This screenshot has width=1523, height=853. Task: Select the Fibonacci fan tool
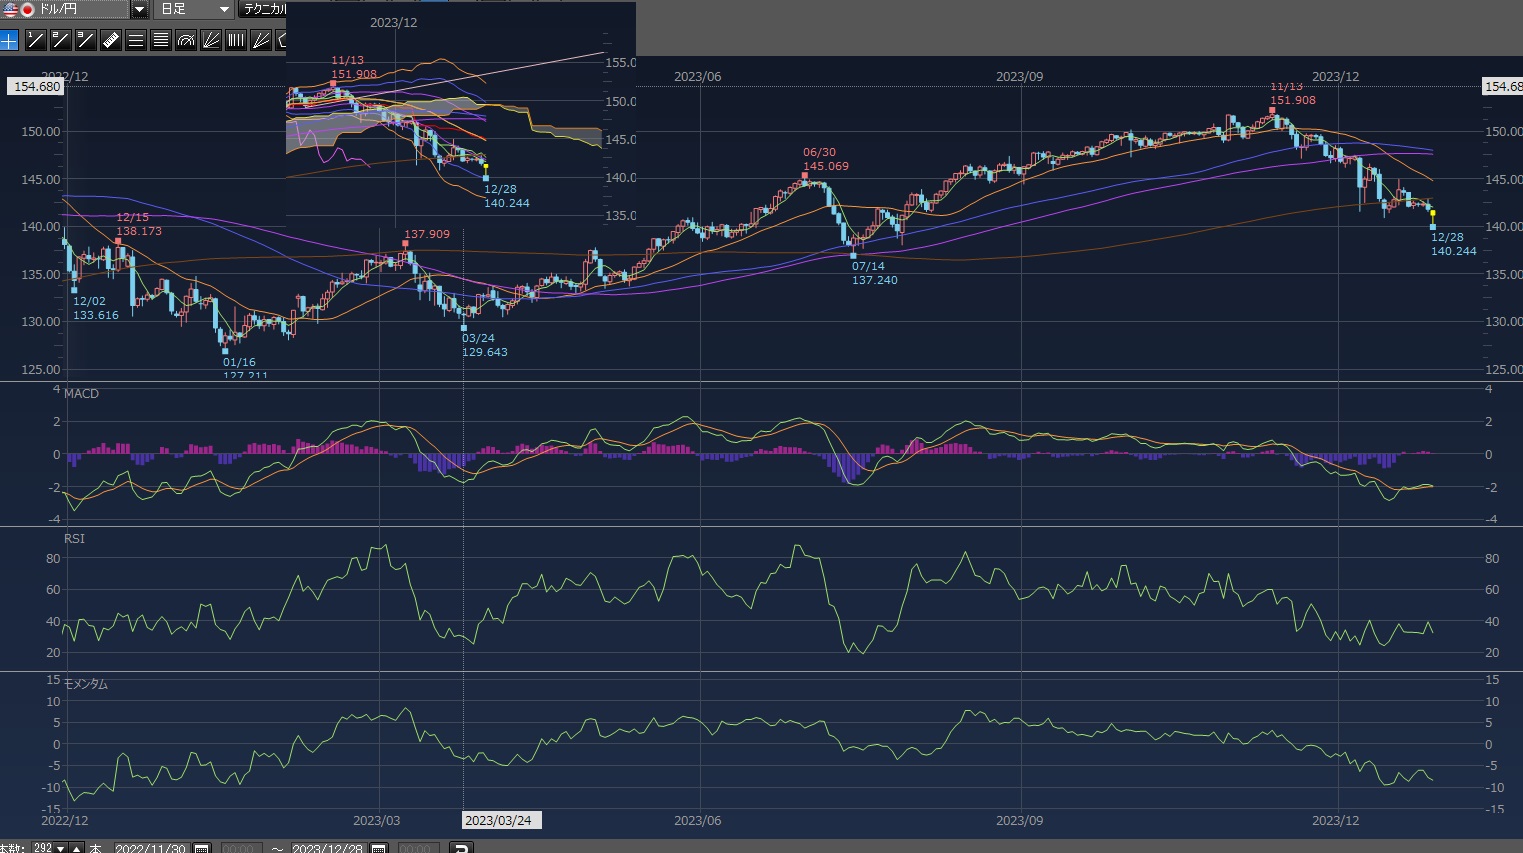(211, 40)
